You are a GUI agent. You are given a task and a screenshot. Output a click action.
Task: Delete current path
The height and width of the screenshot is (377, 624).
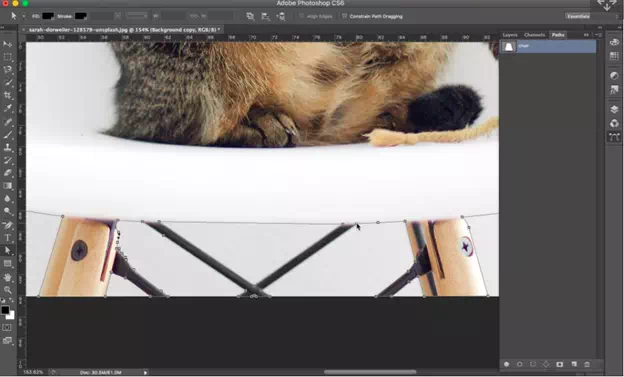587,364
